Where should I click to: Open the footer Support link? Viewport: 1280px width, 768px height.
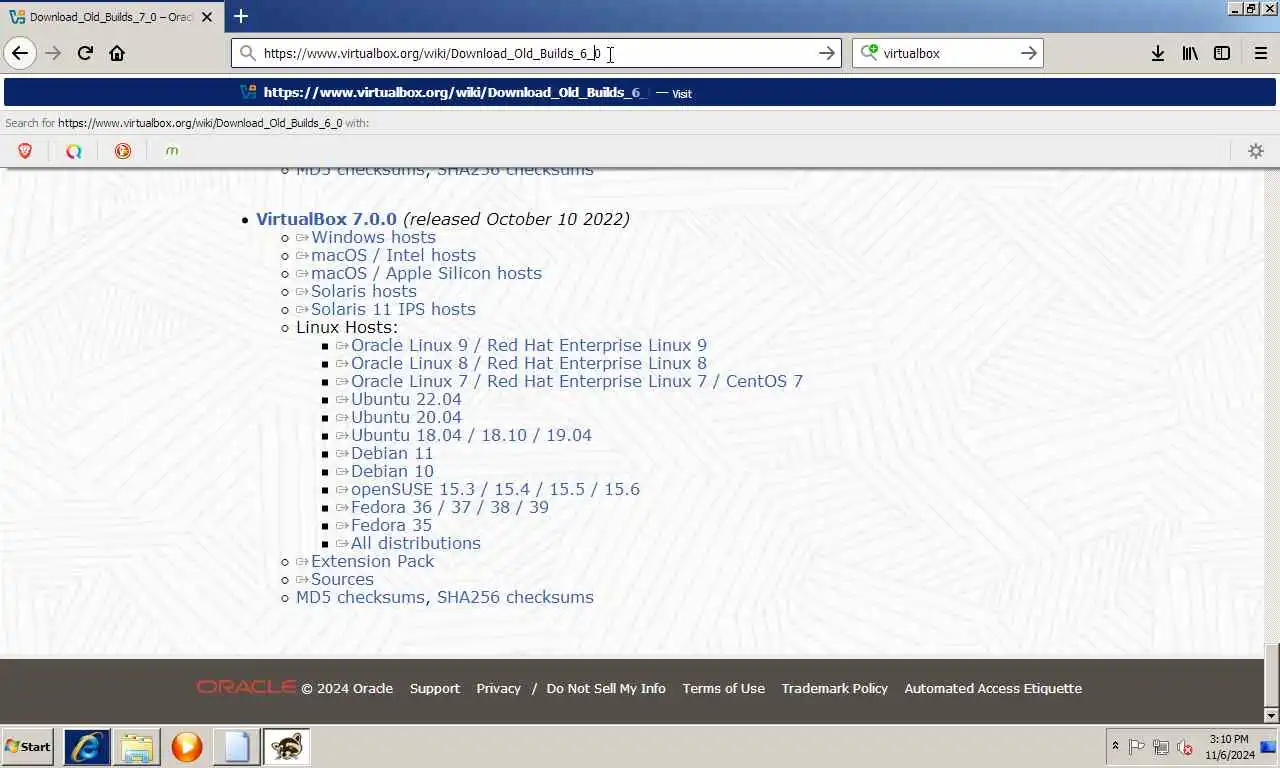(x=435, y=688)
